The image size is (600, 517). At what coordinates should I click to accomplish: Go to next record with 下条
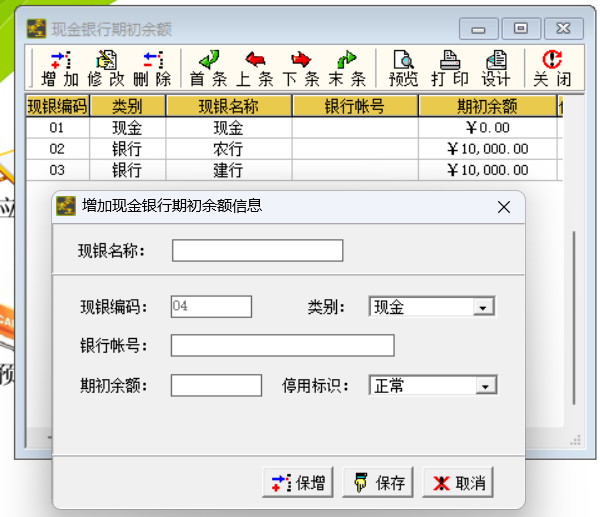(301, 68)
